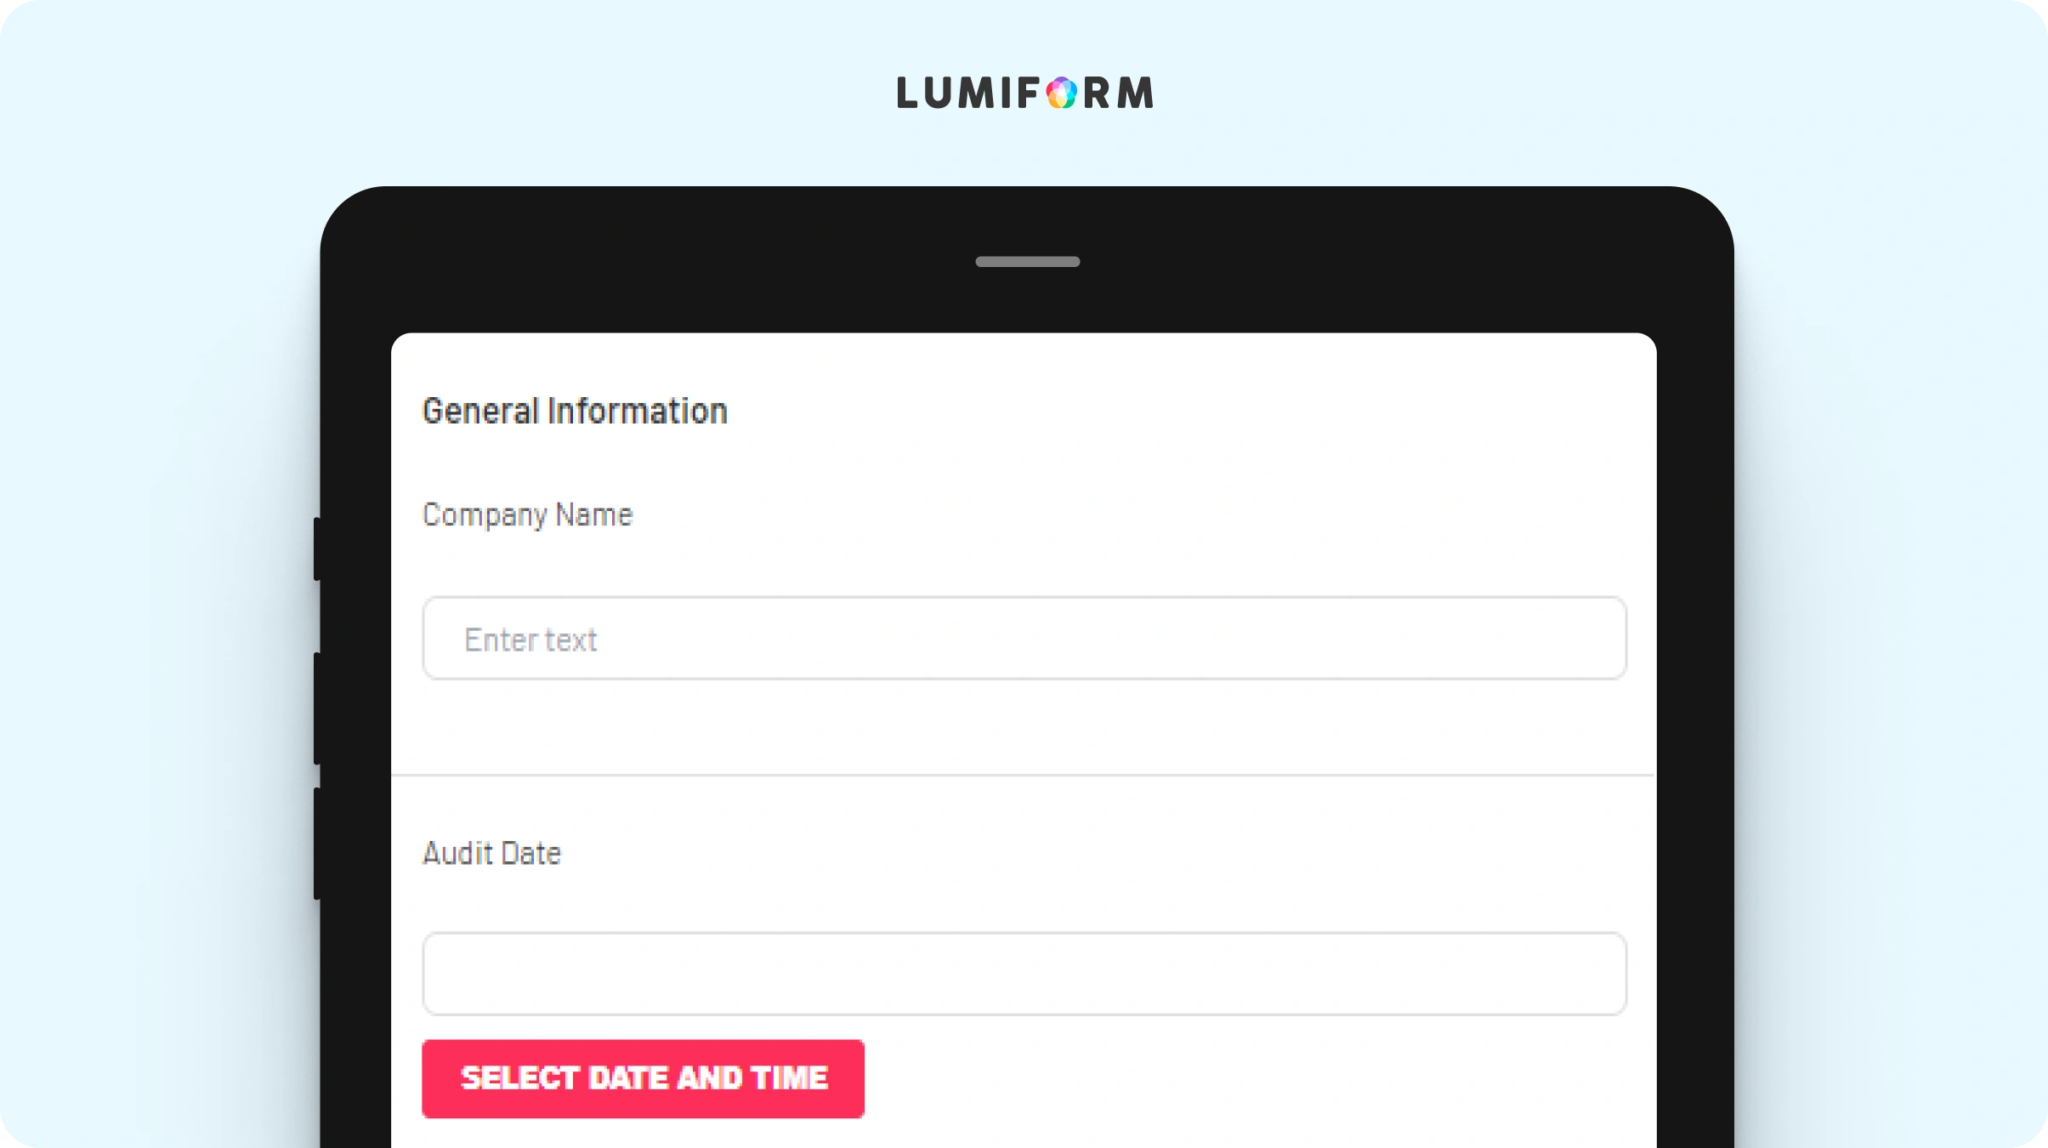Screen dimensions: 2048x1148
Task: Click the final M in the Lumiform logo
Action: (1135, 93)
